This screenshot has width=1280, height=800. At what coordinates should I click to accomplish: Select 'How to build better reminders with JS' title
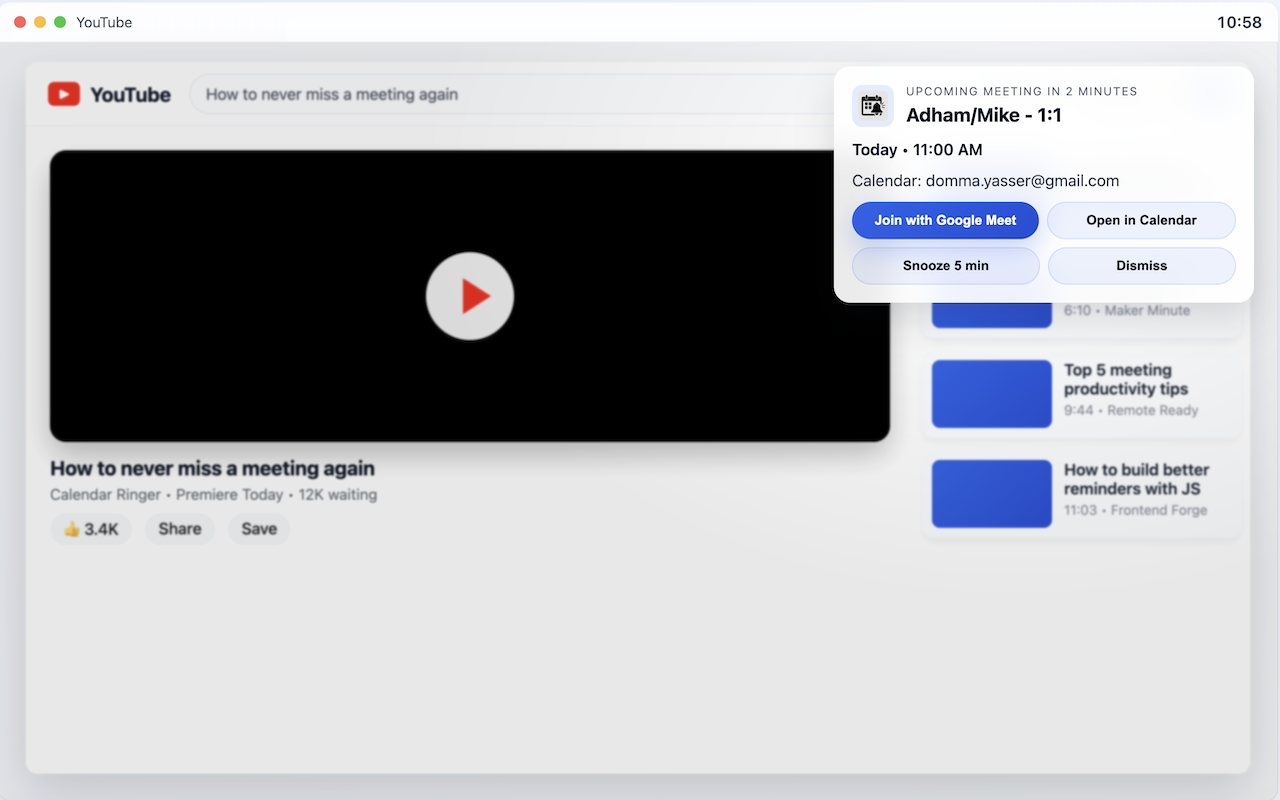tap(1136, 479)
